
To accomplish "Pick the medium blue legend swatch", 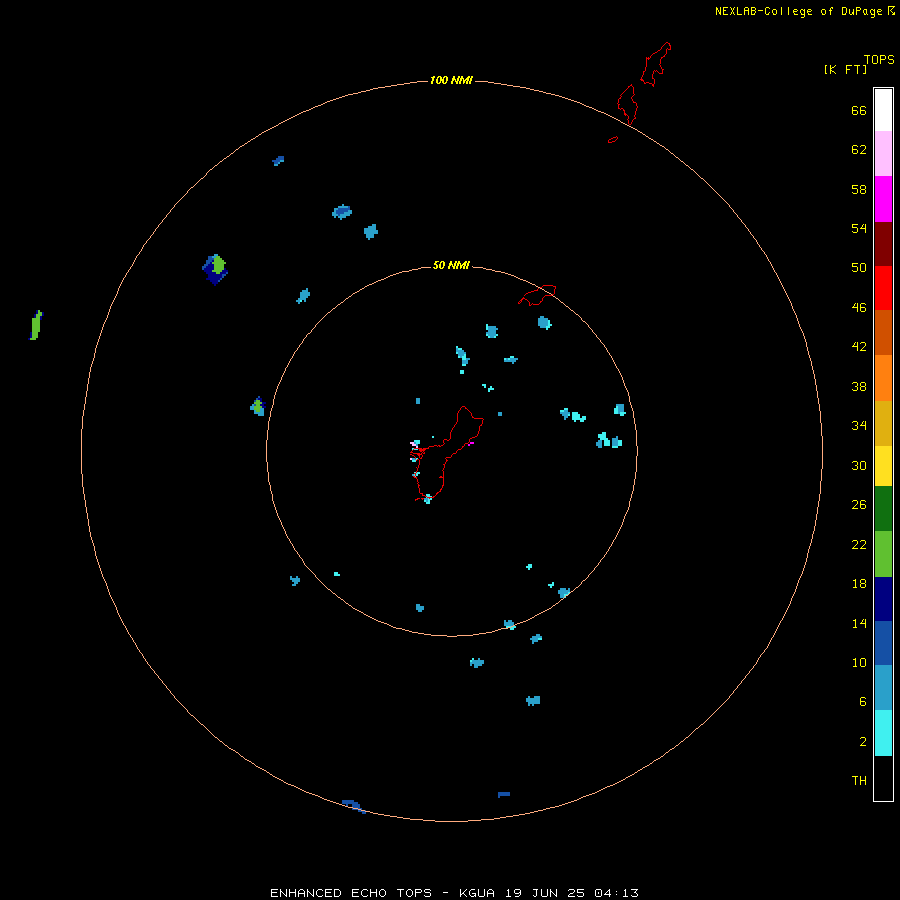I will tap(883, 643).
